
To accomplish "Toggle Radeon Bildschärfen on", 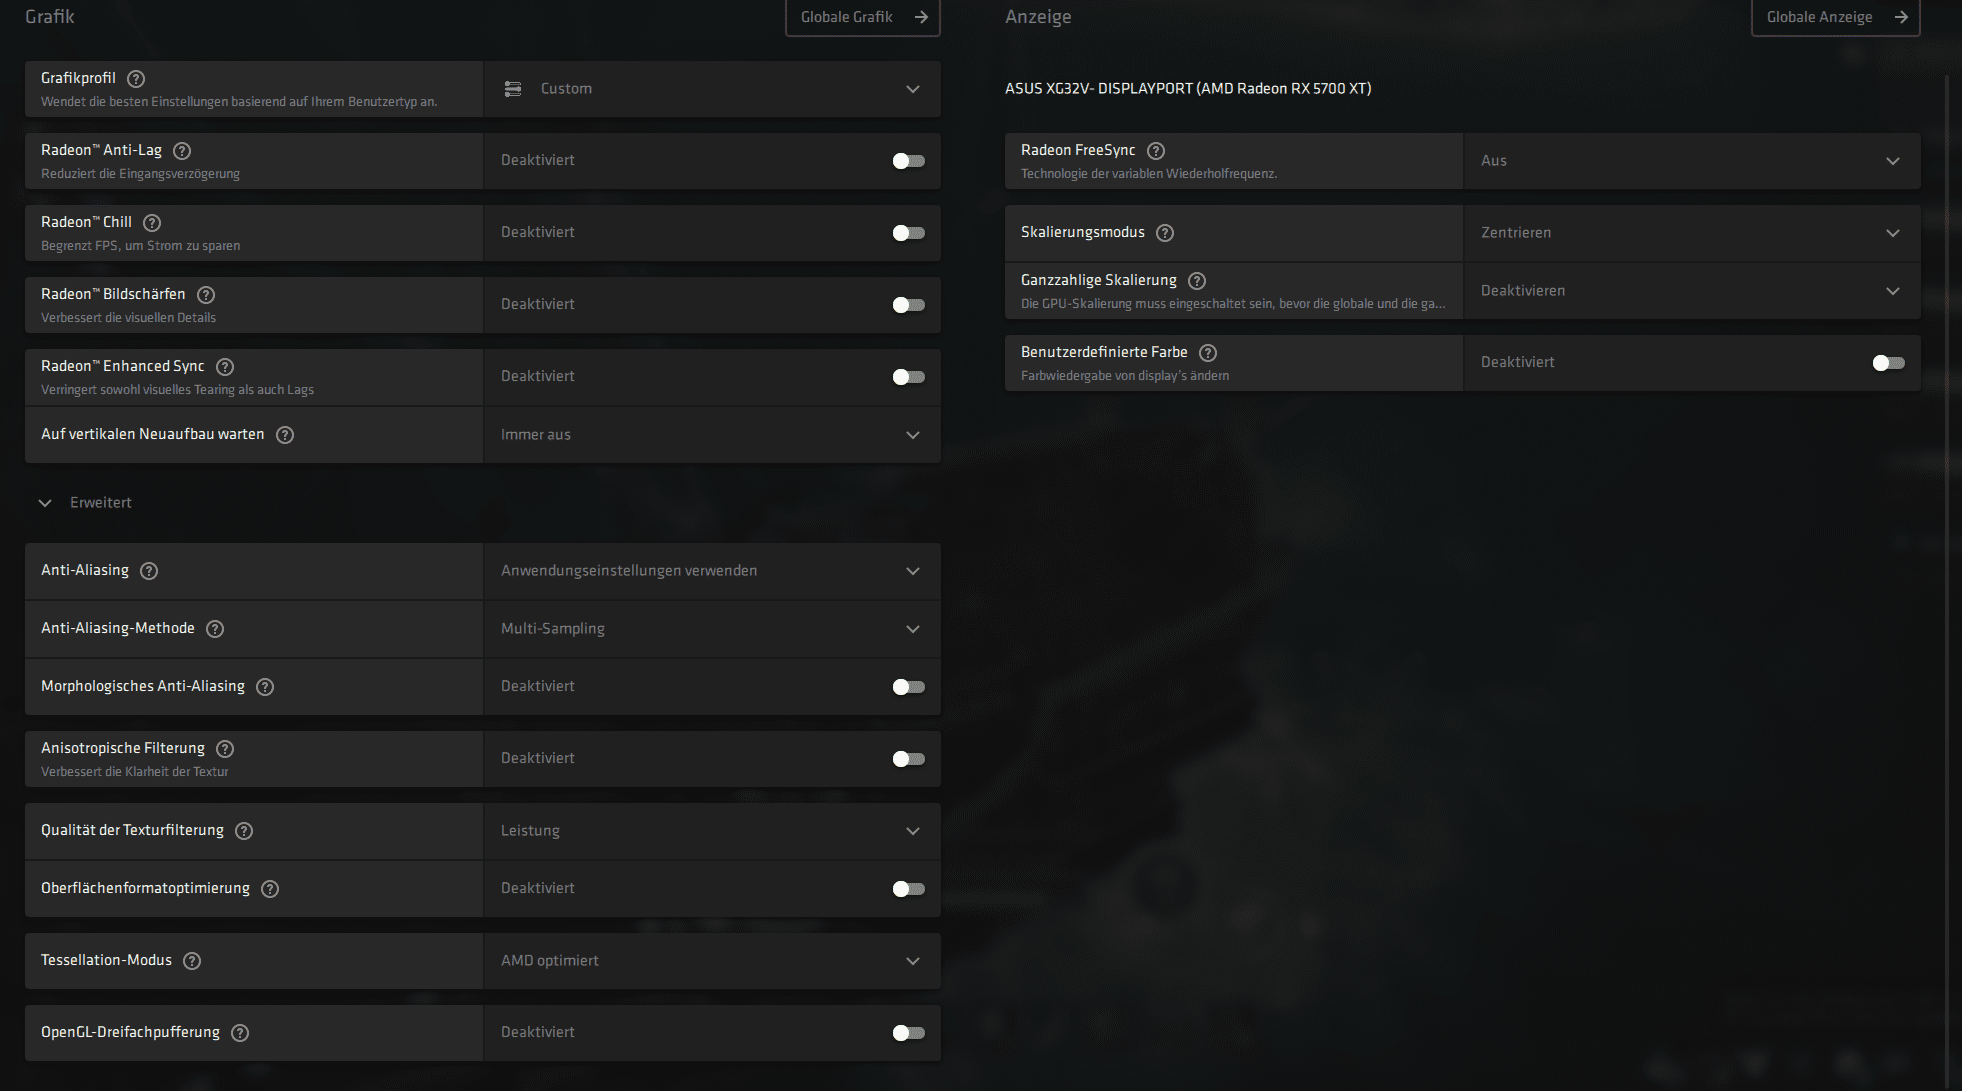I will tap(909, 305).
